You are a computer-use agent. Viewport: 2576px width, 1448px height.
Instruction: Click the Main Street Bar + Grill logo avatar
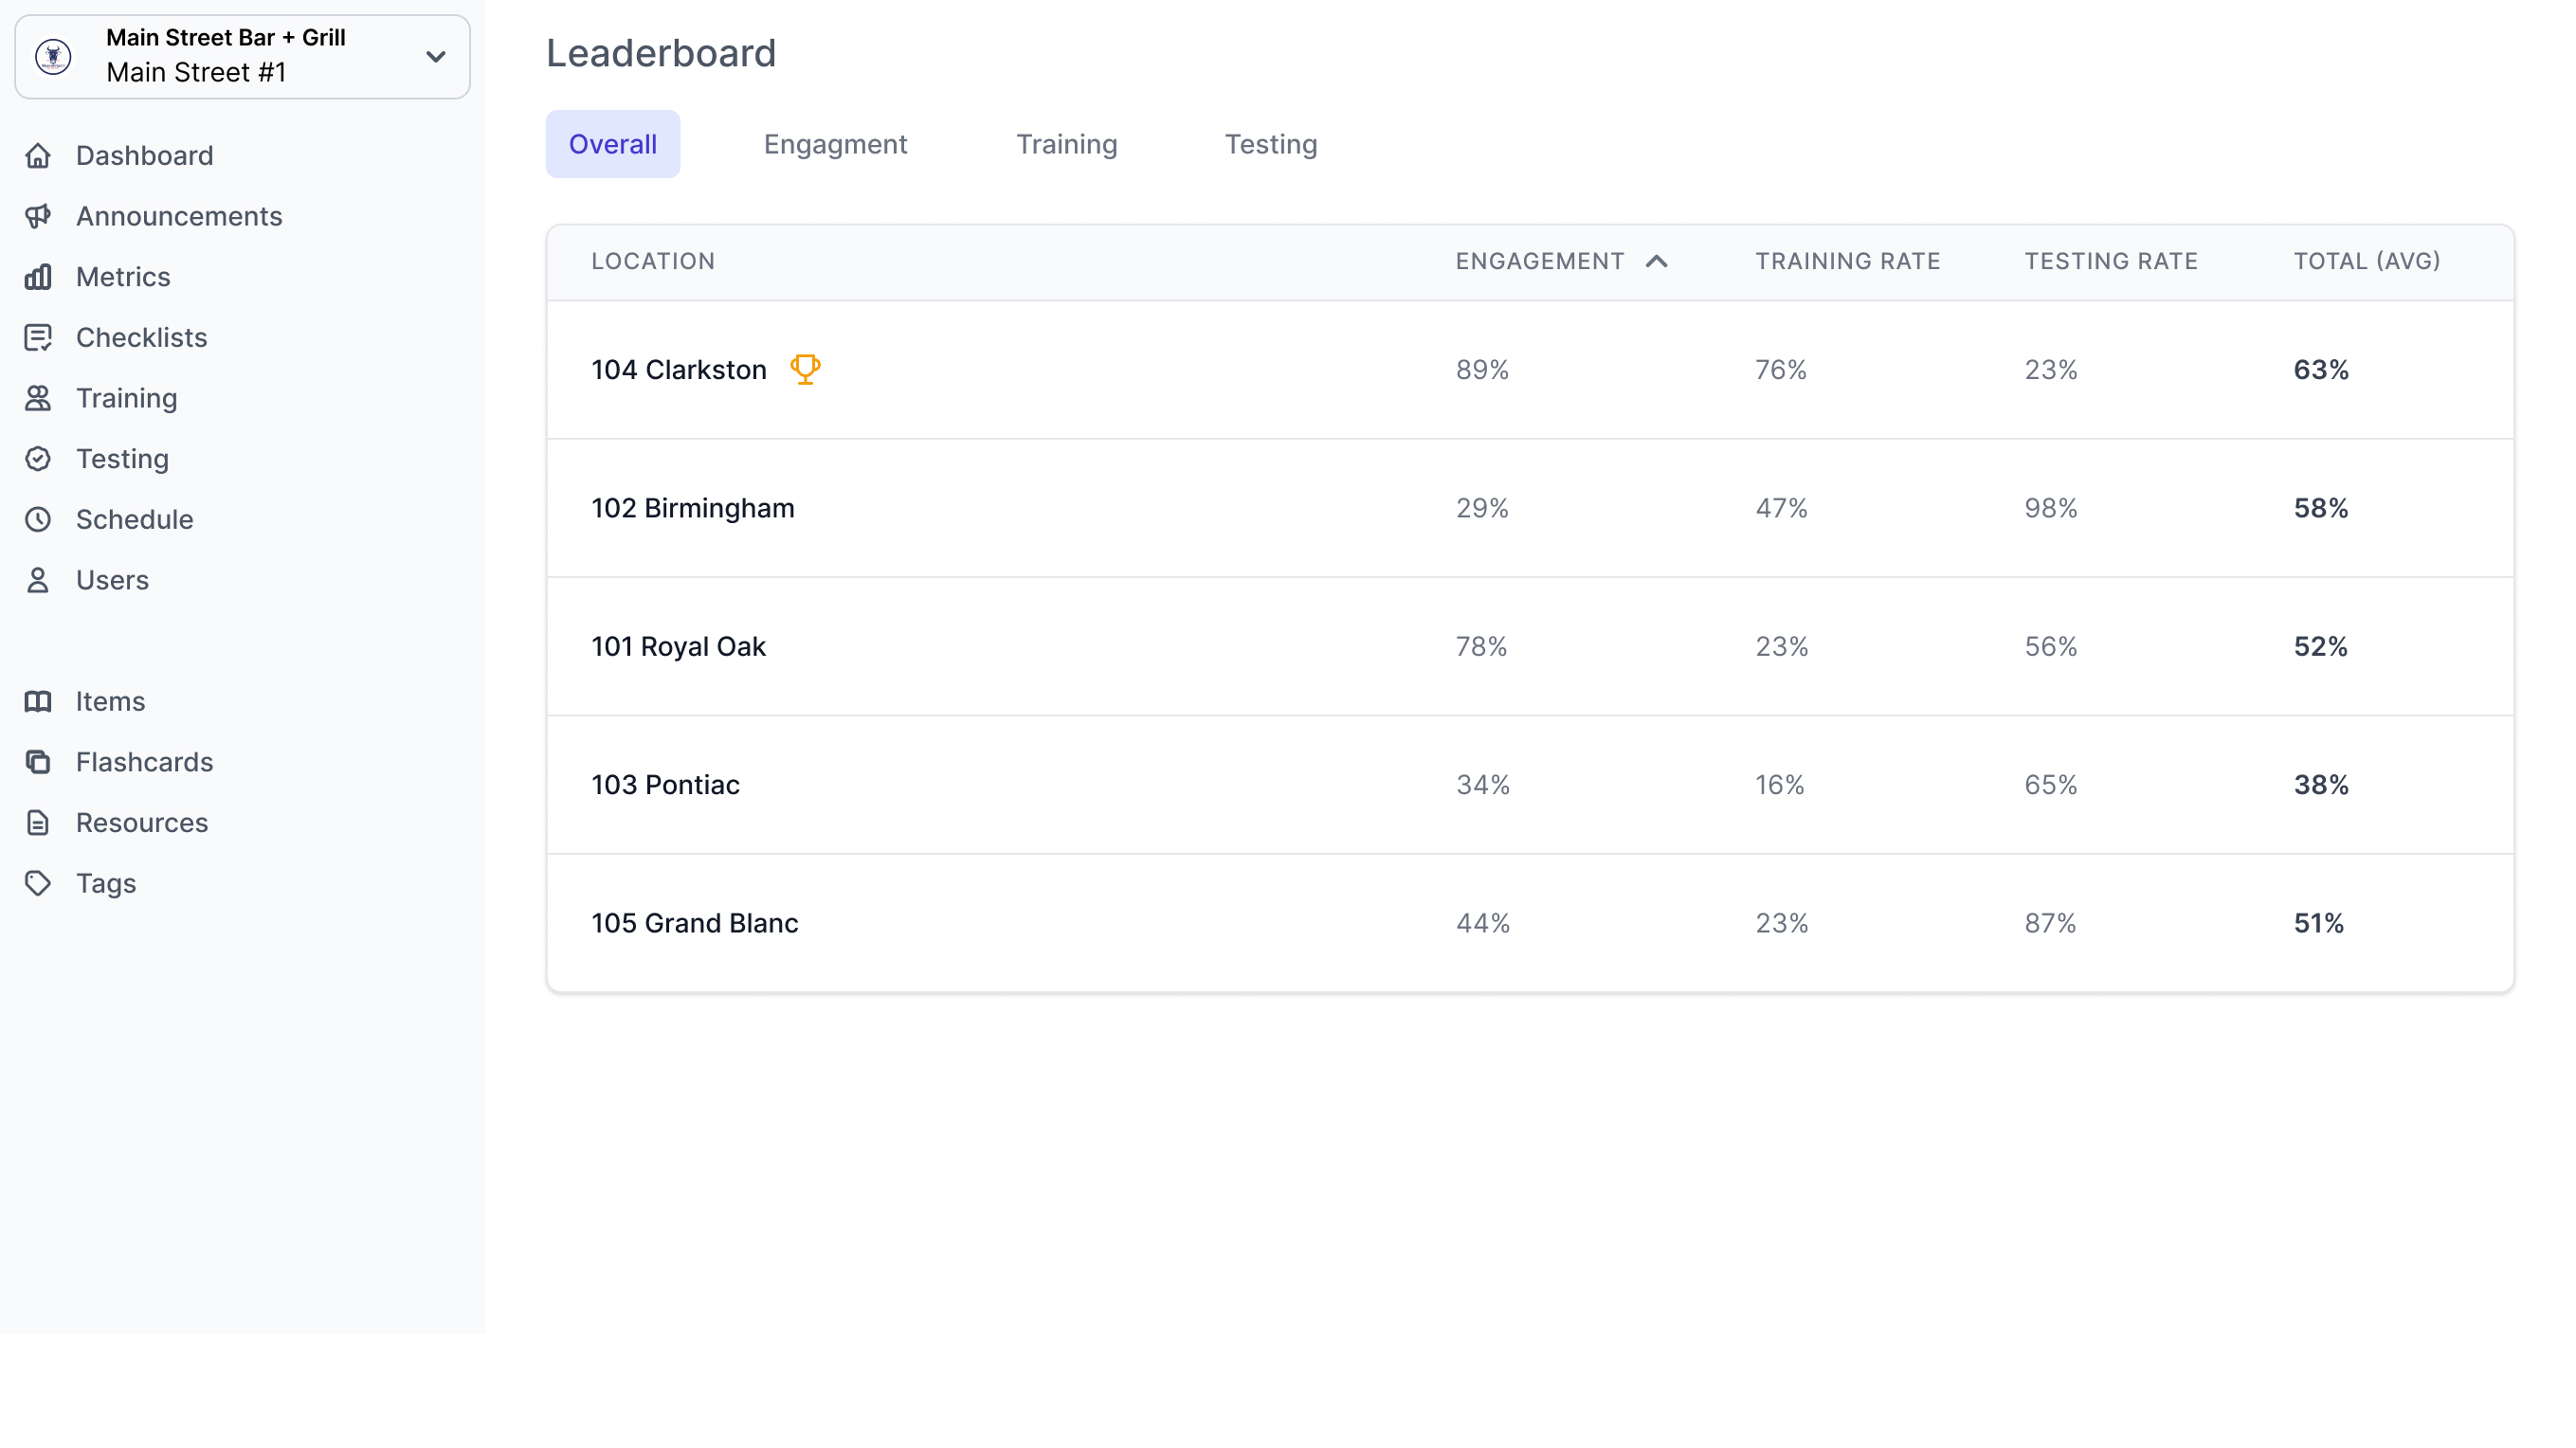point(53,56)
